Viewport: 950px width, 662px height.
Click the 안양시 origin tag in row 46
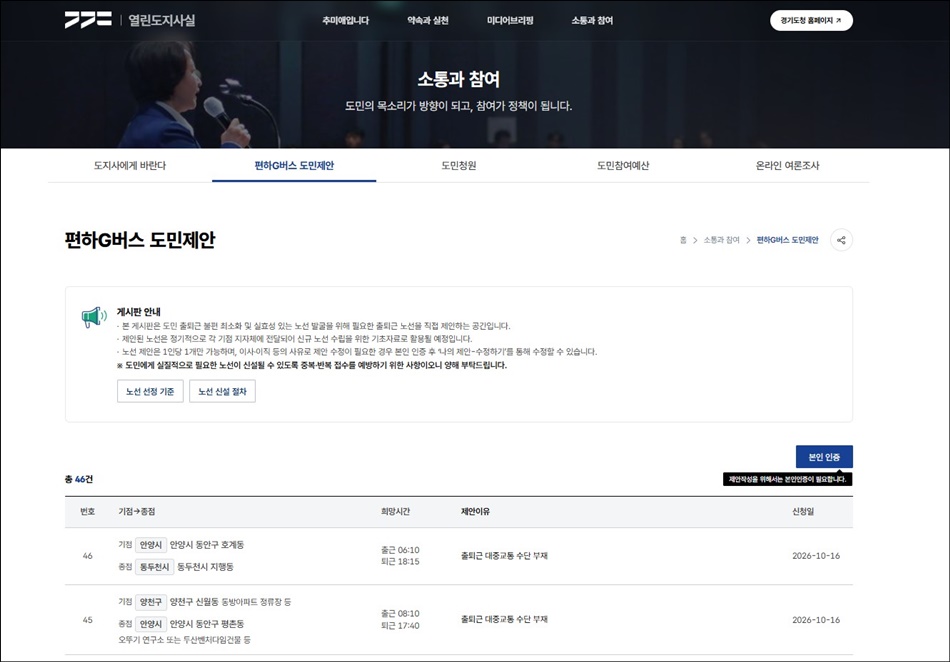151,545
